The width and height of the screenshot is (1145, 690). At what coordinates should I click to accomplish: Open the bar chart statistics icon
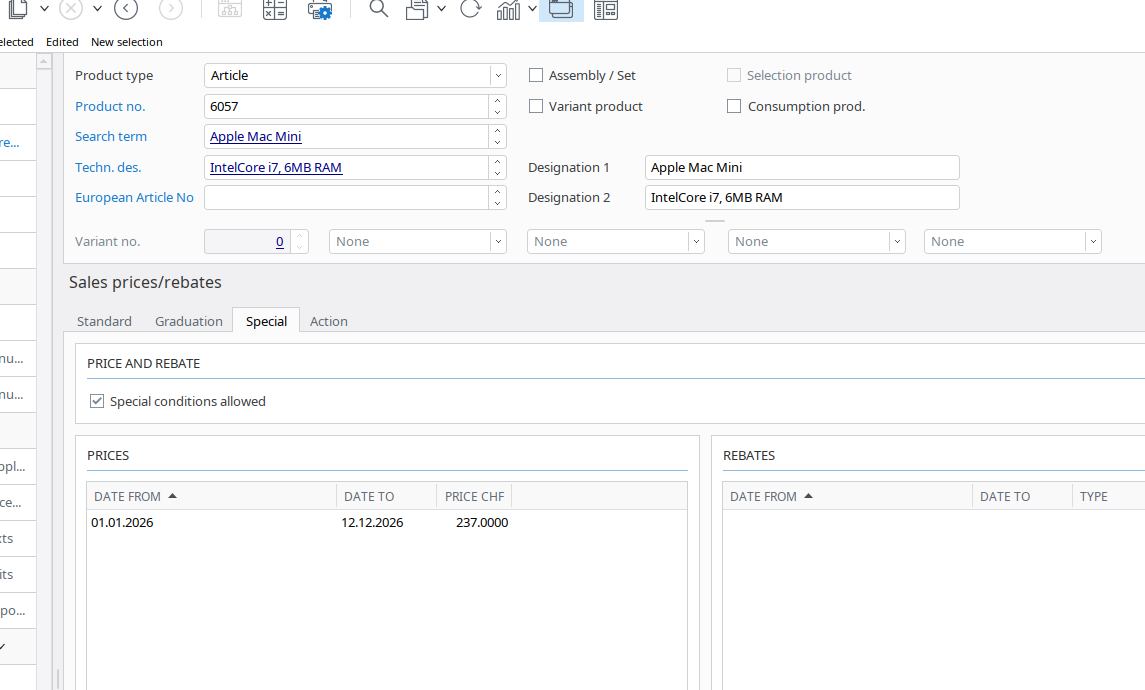click(x=509, y=10)
